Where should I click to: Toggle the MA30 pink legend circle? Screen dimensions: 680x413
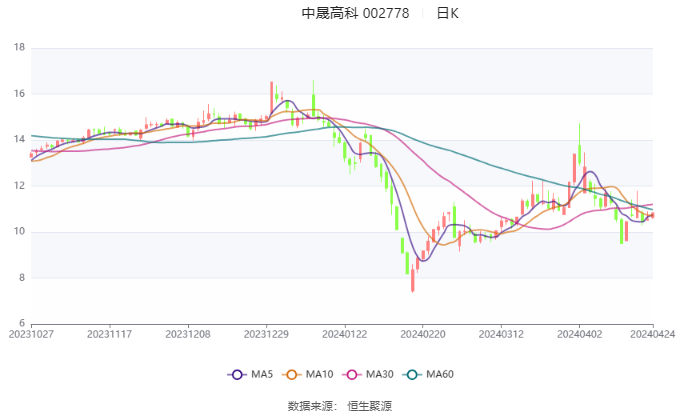352,374
